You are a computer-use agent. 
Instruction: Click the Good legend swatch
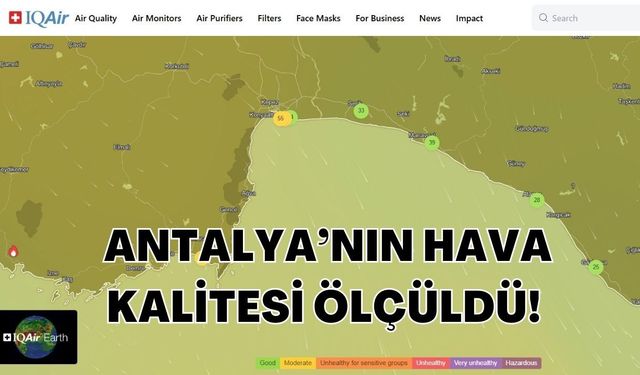pyautogui.click(x=268, y=363)
